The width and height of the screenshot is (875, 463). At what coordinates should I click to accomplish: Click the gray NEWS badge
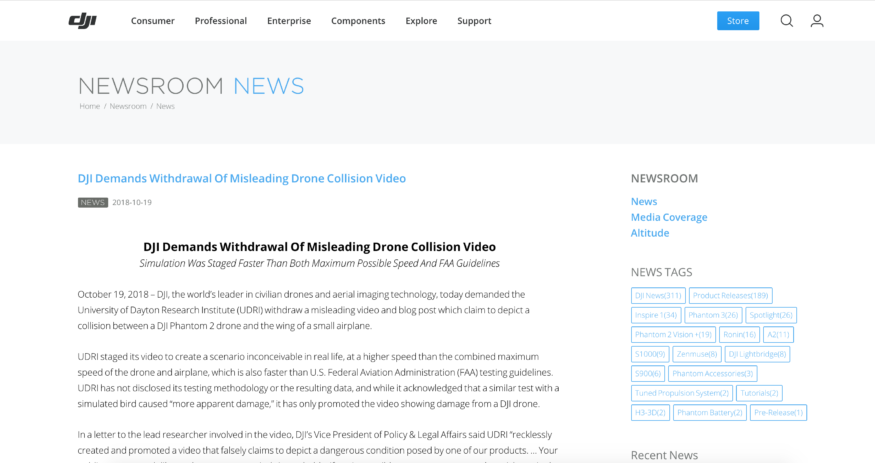(93, 202)
